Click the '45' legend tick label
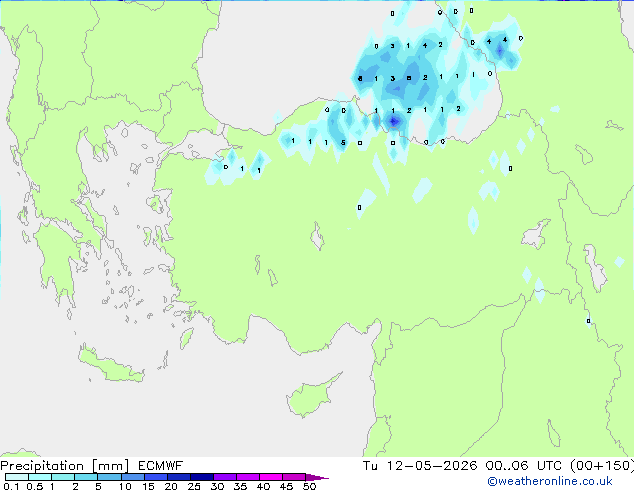This screenshot has height=490, width=634. point(286,486)
